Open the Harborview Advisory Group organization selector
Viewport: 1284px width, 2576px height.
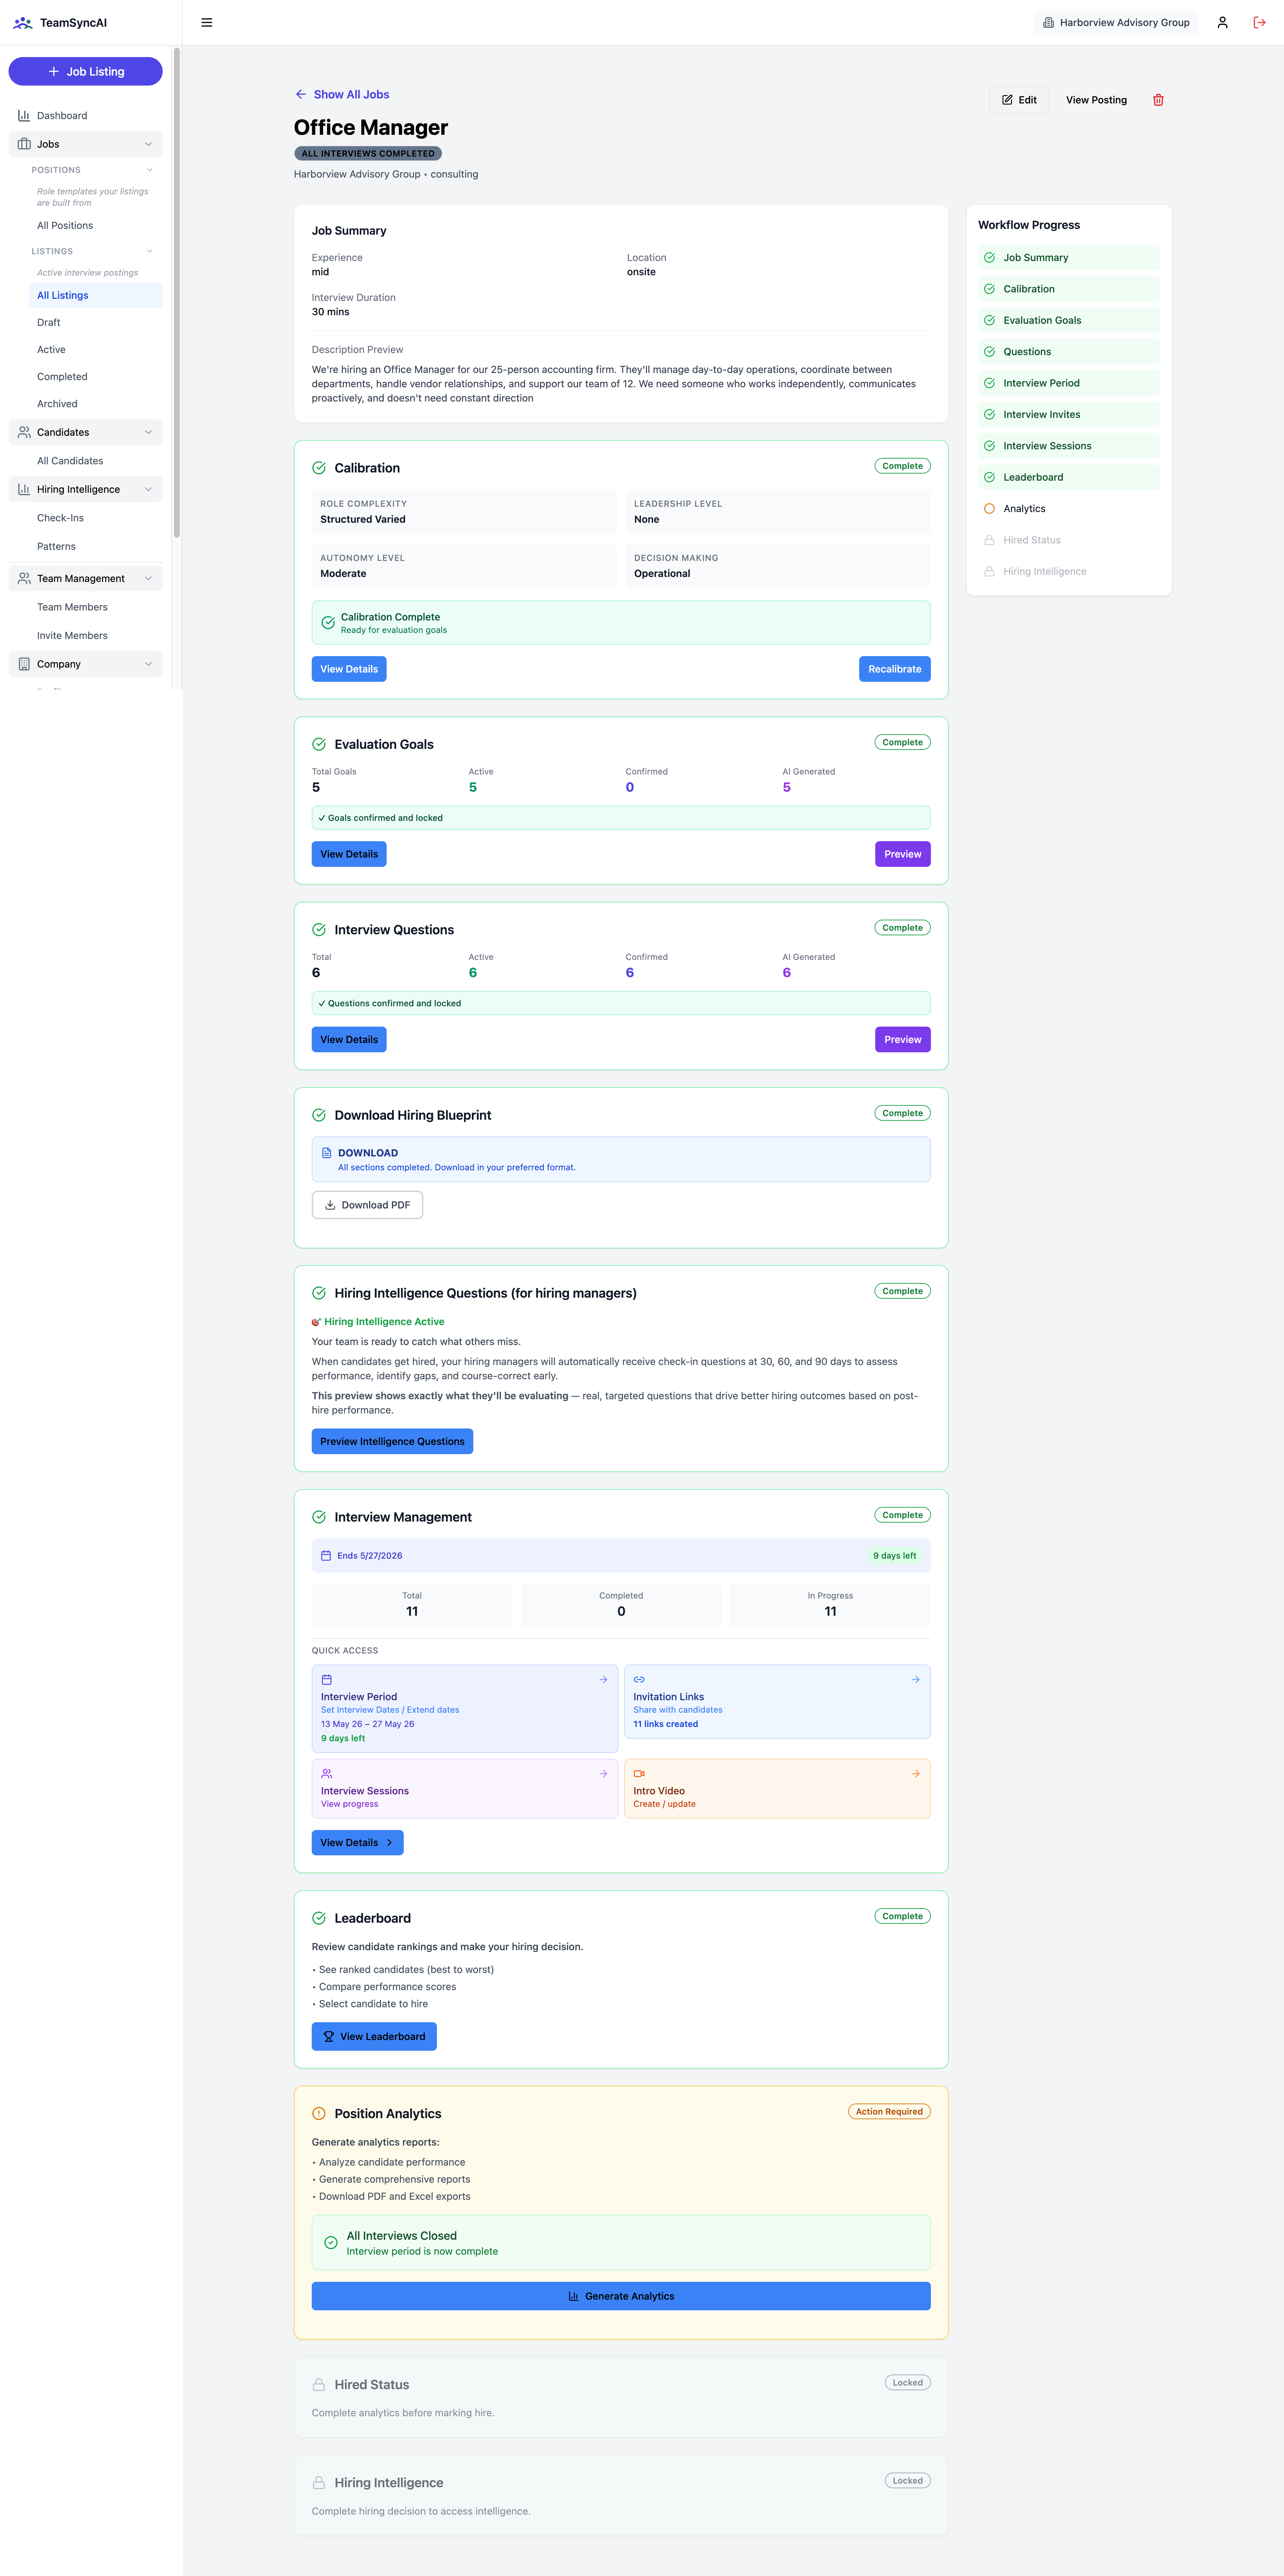click(1116, 22)
